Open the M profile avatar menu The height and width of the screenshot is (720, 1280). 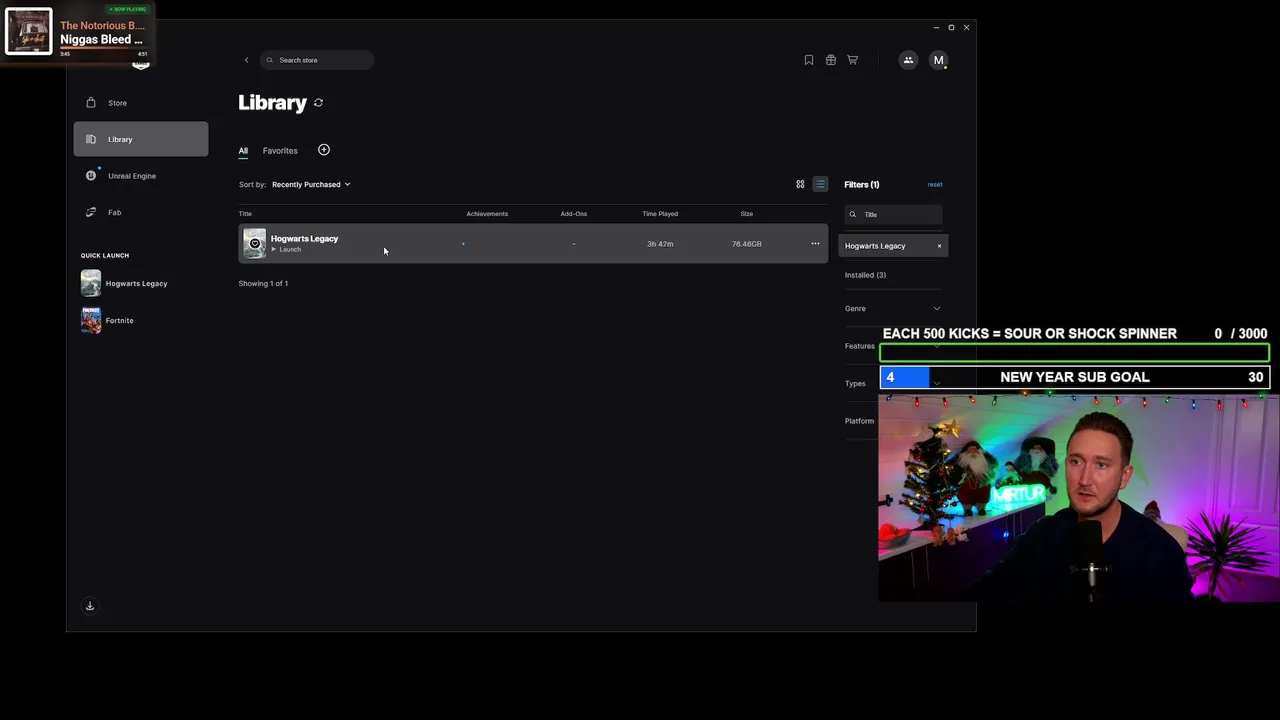click(938, 60)
